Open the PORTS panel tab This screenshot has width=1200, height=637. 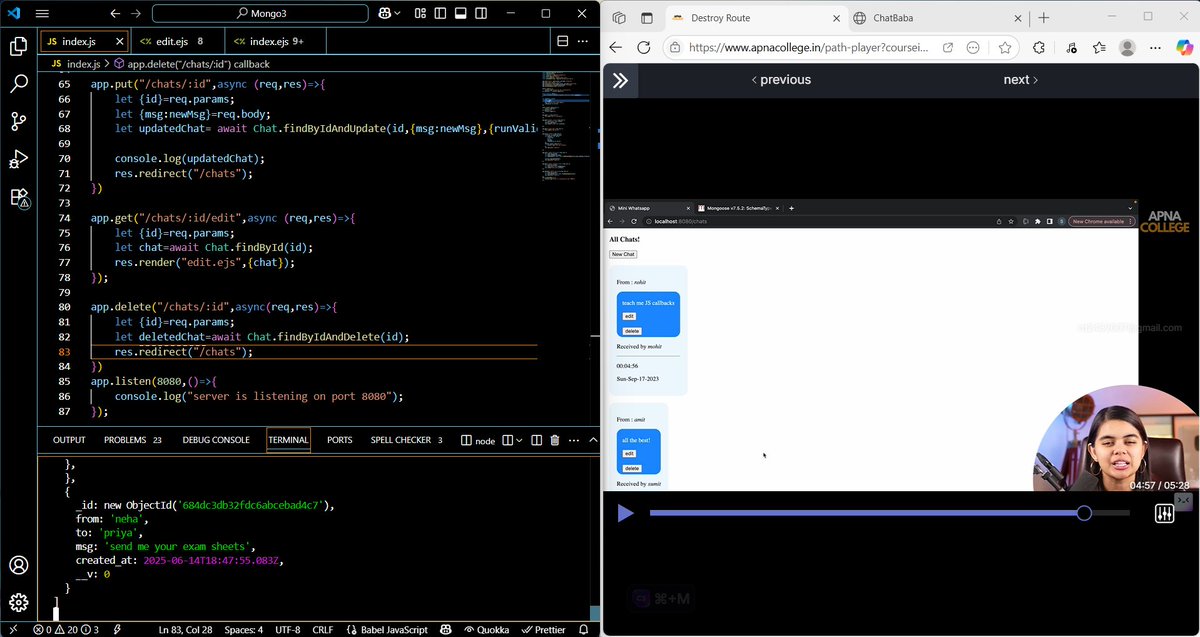coord(340,440)
